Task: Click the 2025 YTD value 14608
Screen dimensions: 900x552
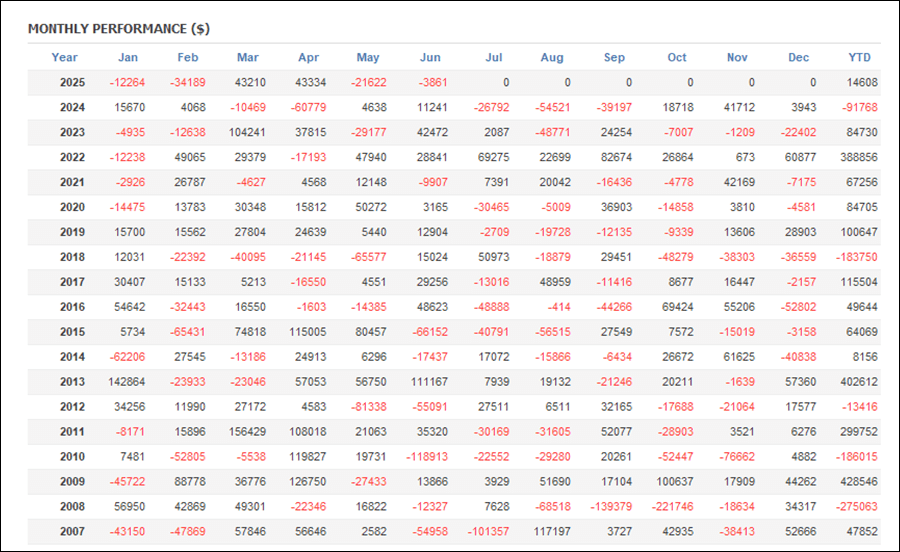Action: pos(862,83)
